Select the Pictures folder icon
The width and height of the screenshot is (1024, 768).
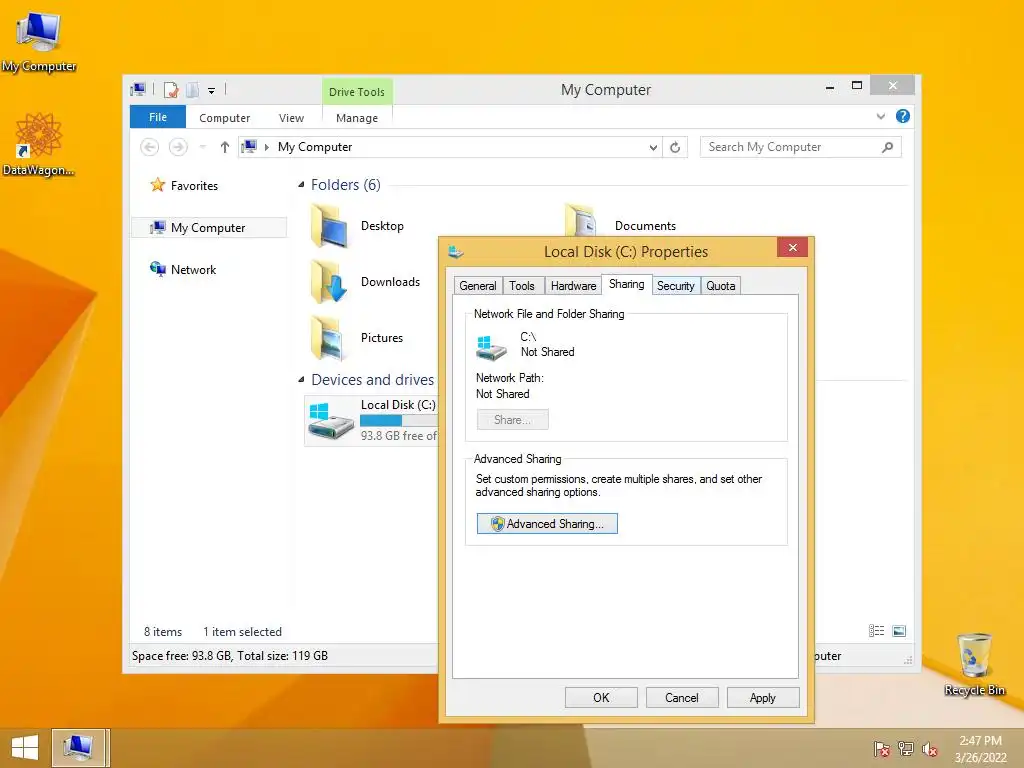(330, 338)
